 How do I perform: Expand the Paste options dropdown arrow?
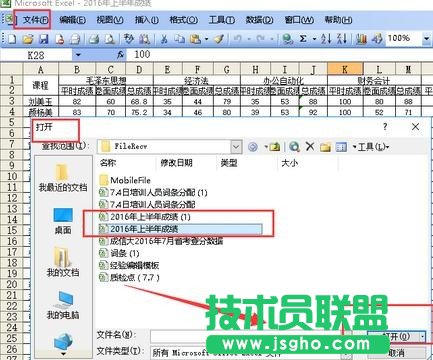pyautogui.click(x=206, y=39)
